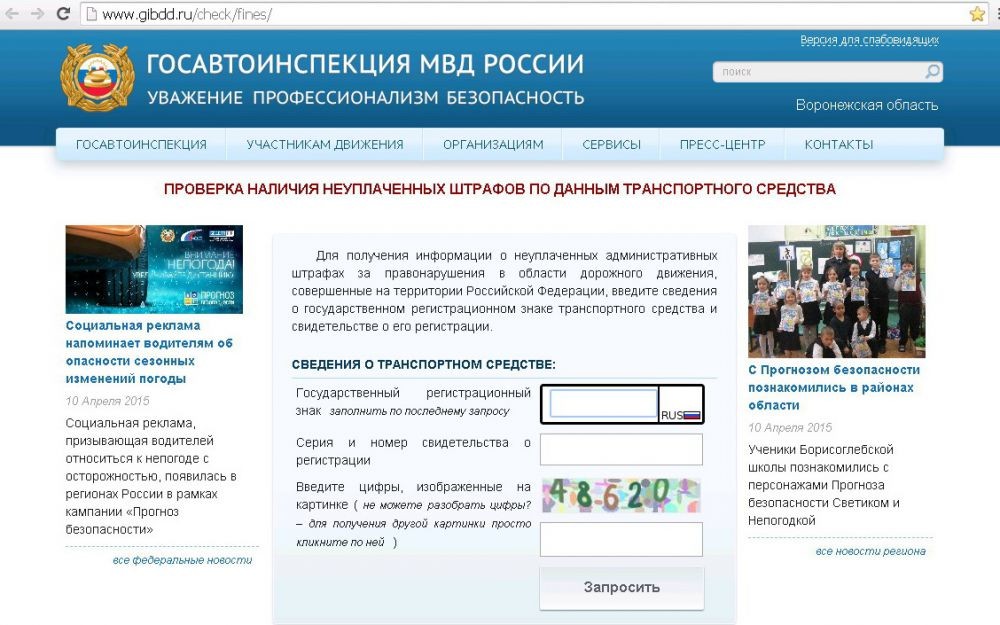Image resolution: width=1000 pixels, height=625 pixels.
Task: Open the ОРГАНИЗАЦИЯМ menu
Action: (493, 145)
